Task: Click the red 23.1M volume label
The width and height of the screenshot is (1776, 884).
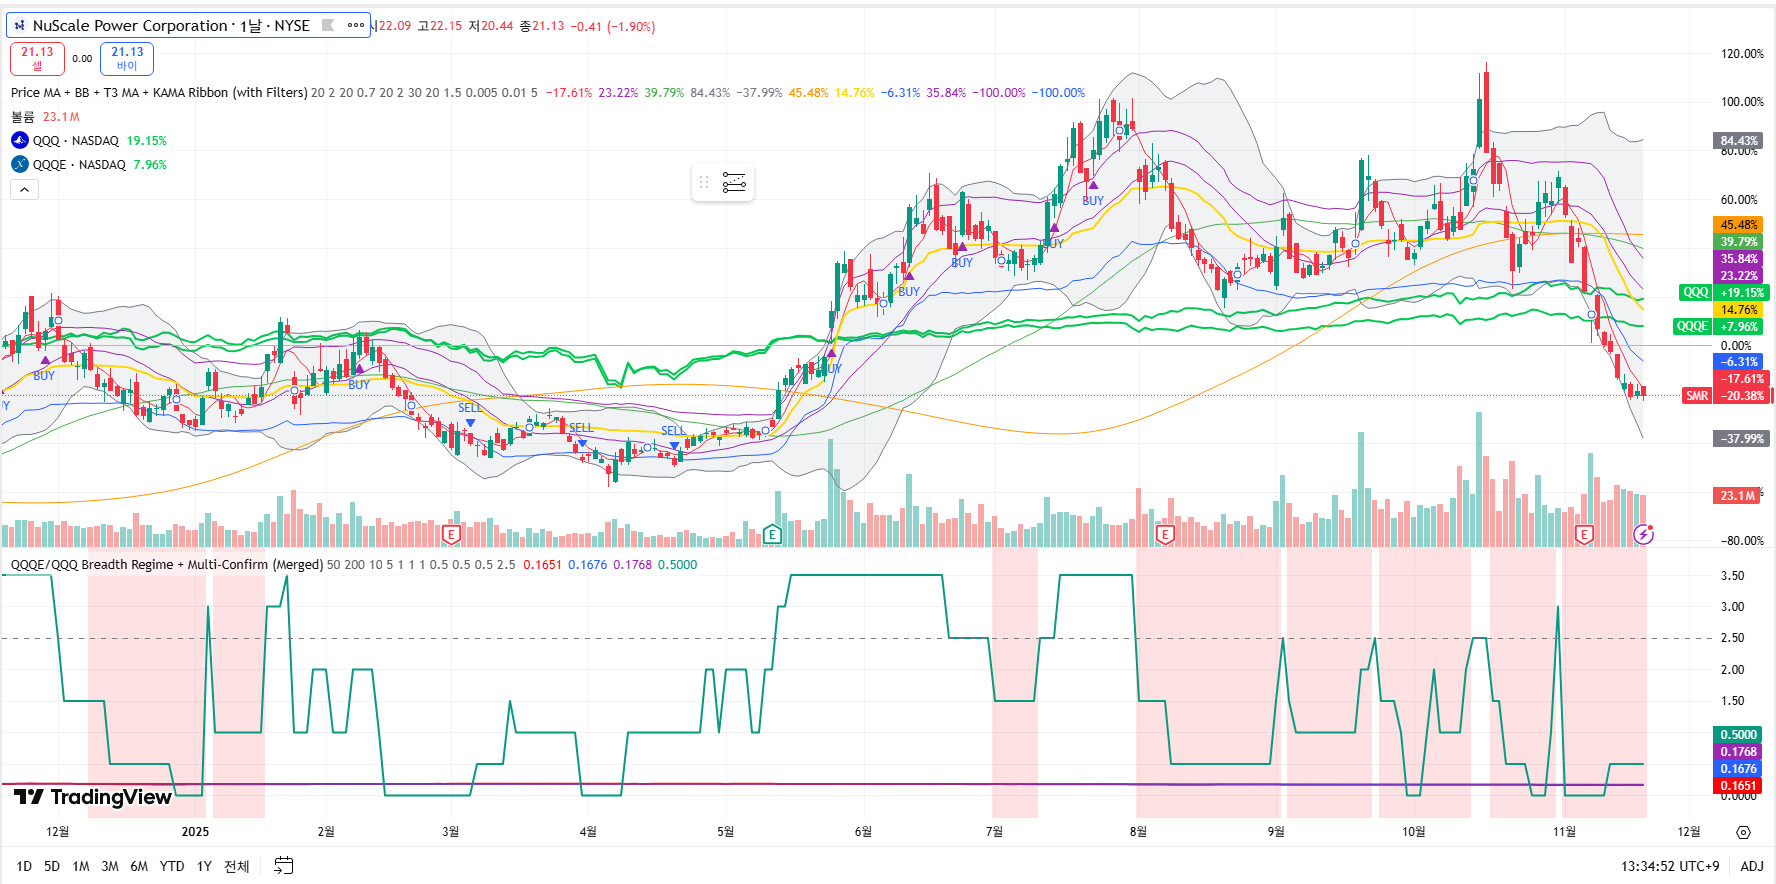Action: (x=1738, y=496)
